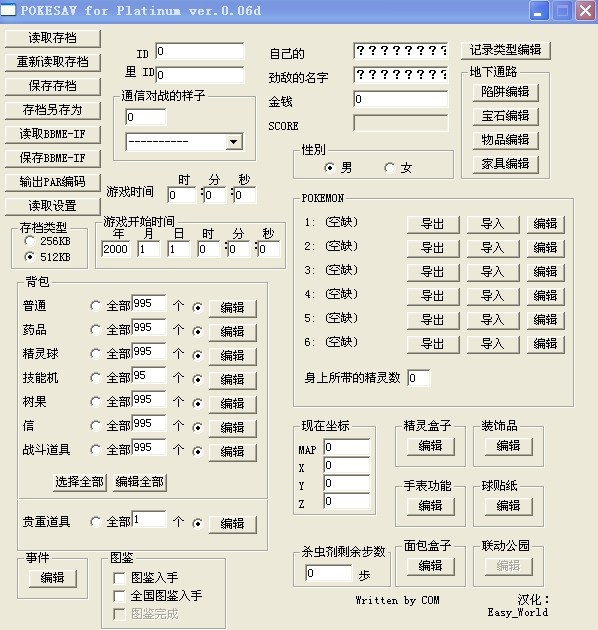Click 导入 for Pokemon slot 5

tap(493, 321)
